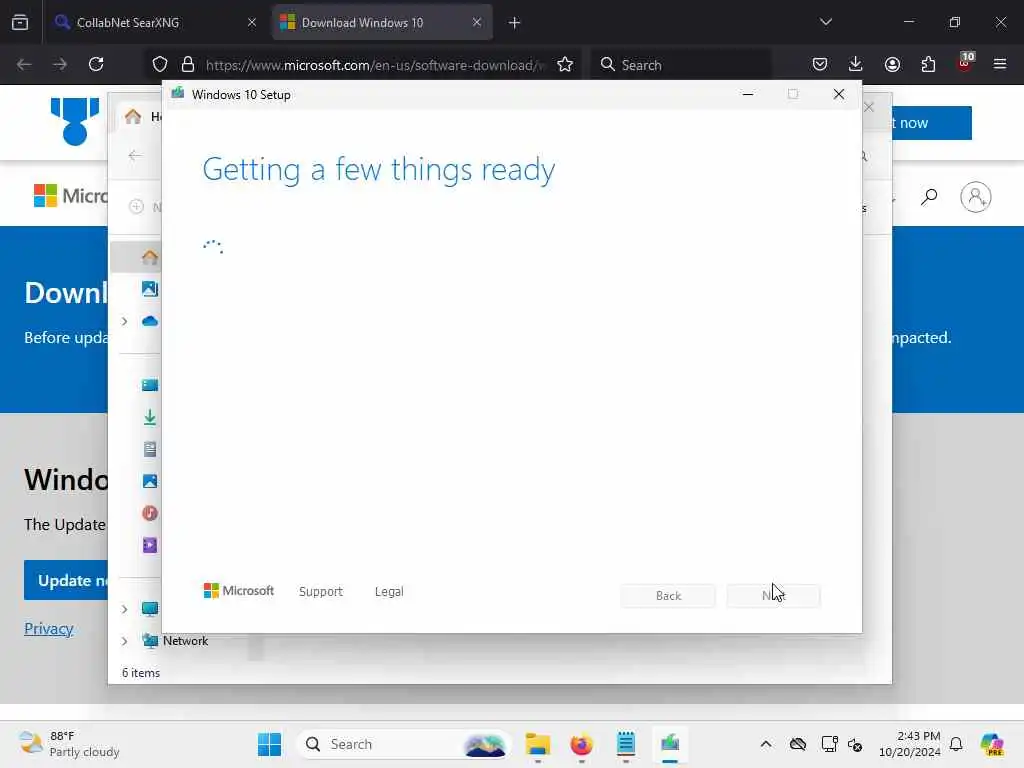The height and width of the screenshot is (768, 1024).
Task: Open the Notepad taskbar icon
Action: (x=626, y=744)
